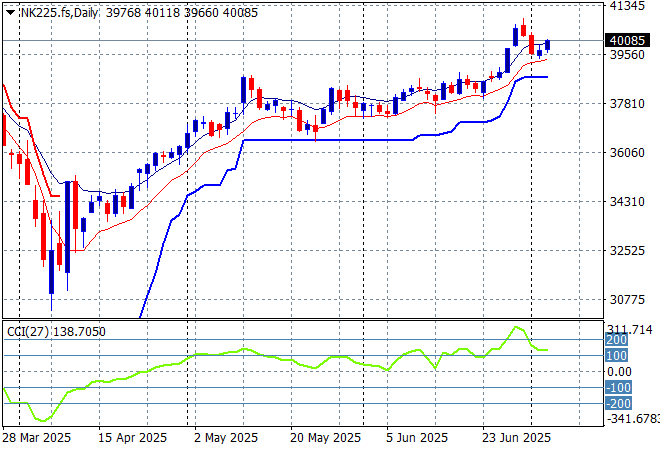Click the 41345 price axis label
Screen dimensions: 660x450
[627, 6]
